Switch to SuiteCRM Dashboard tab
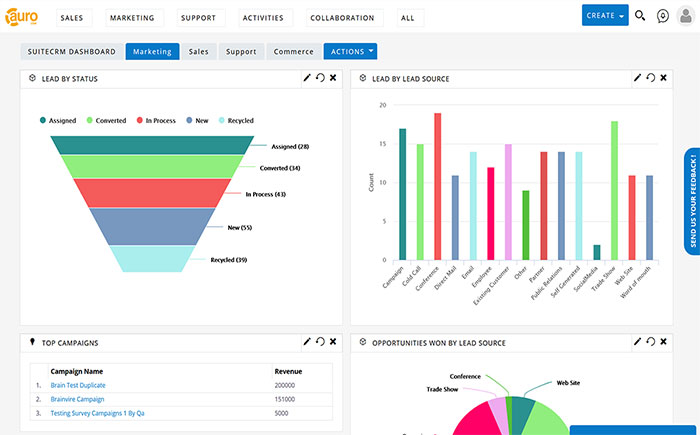The width and height of the screenshot is (700, 435). pos(72,51)
